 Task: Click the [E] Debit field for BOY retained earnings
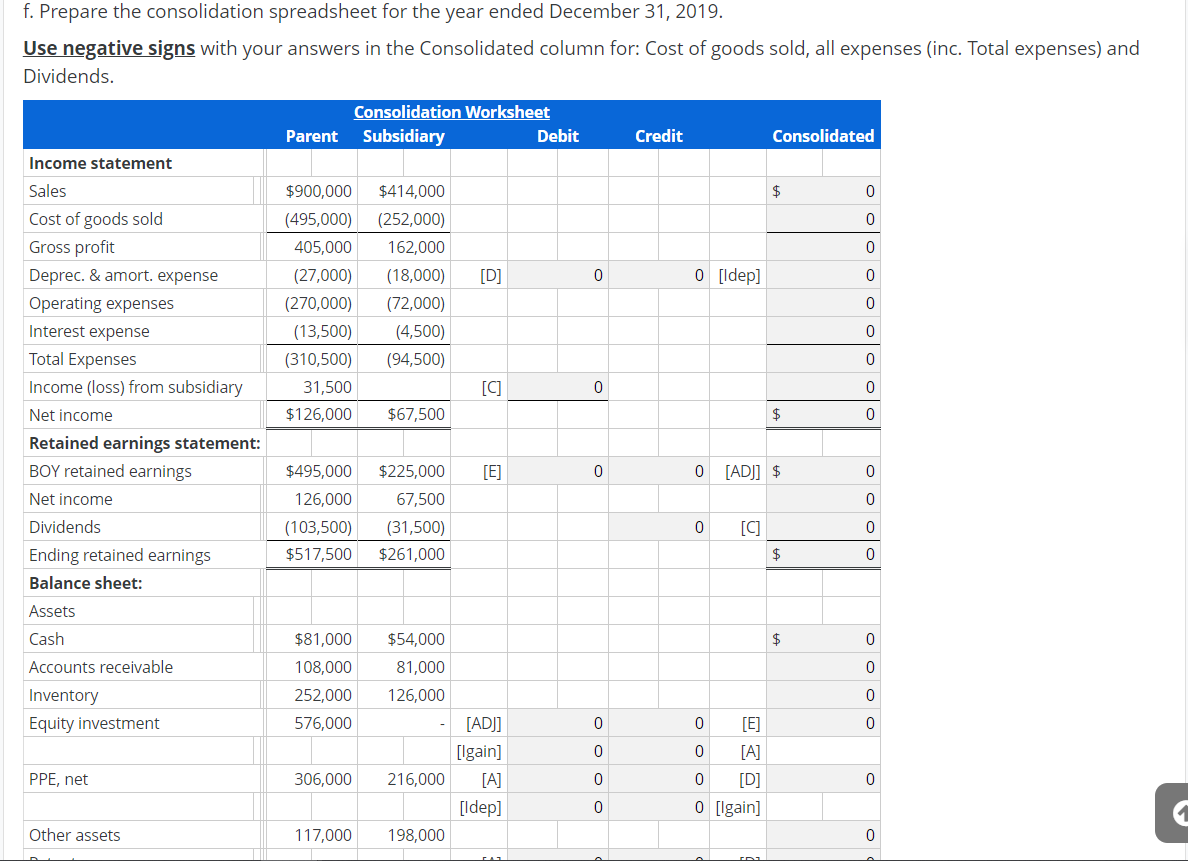557,470
